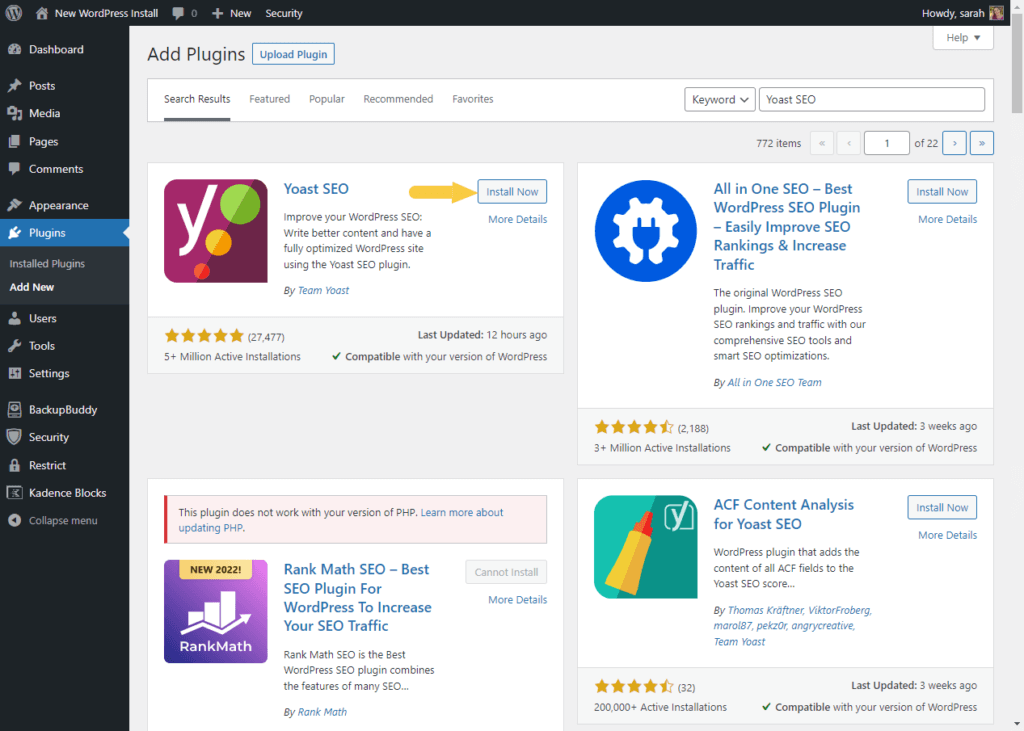Click the Posts pushpin icon
The image size is (1024, 731).
pyautogui.click(x=14, y=86)
